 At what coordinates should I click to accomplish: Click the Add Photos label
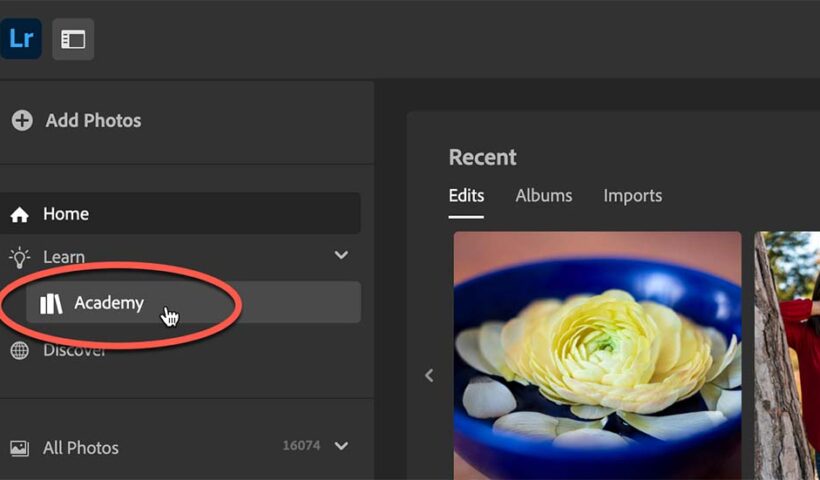pyautogui.click(x=93, y=121)
